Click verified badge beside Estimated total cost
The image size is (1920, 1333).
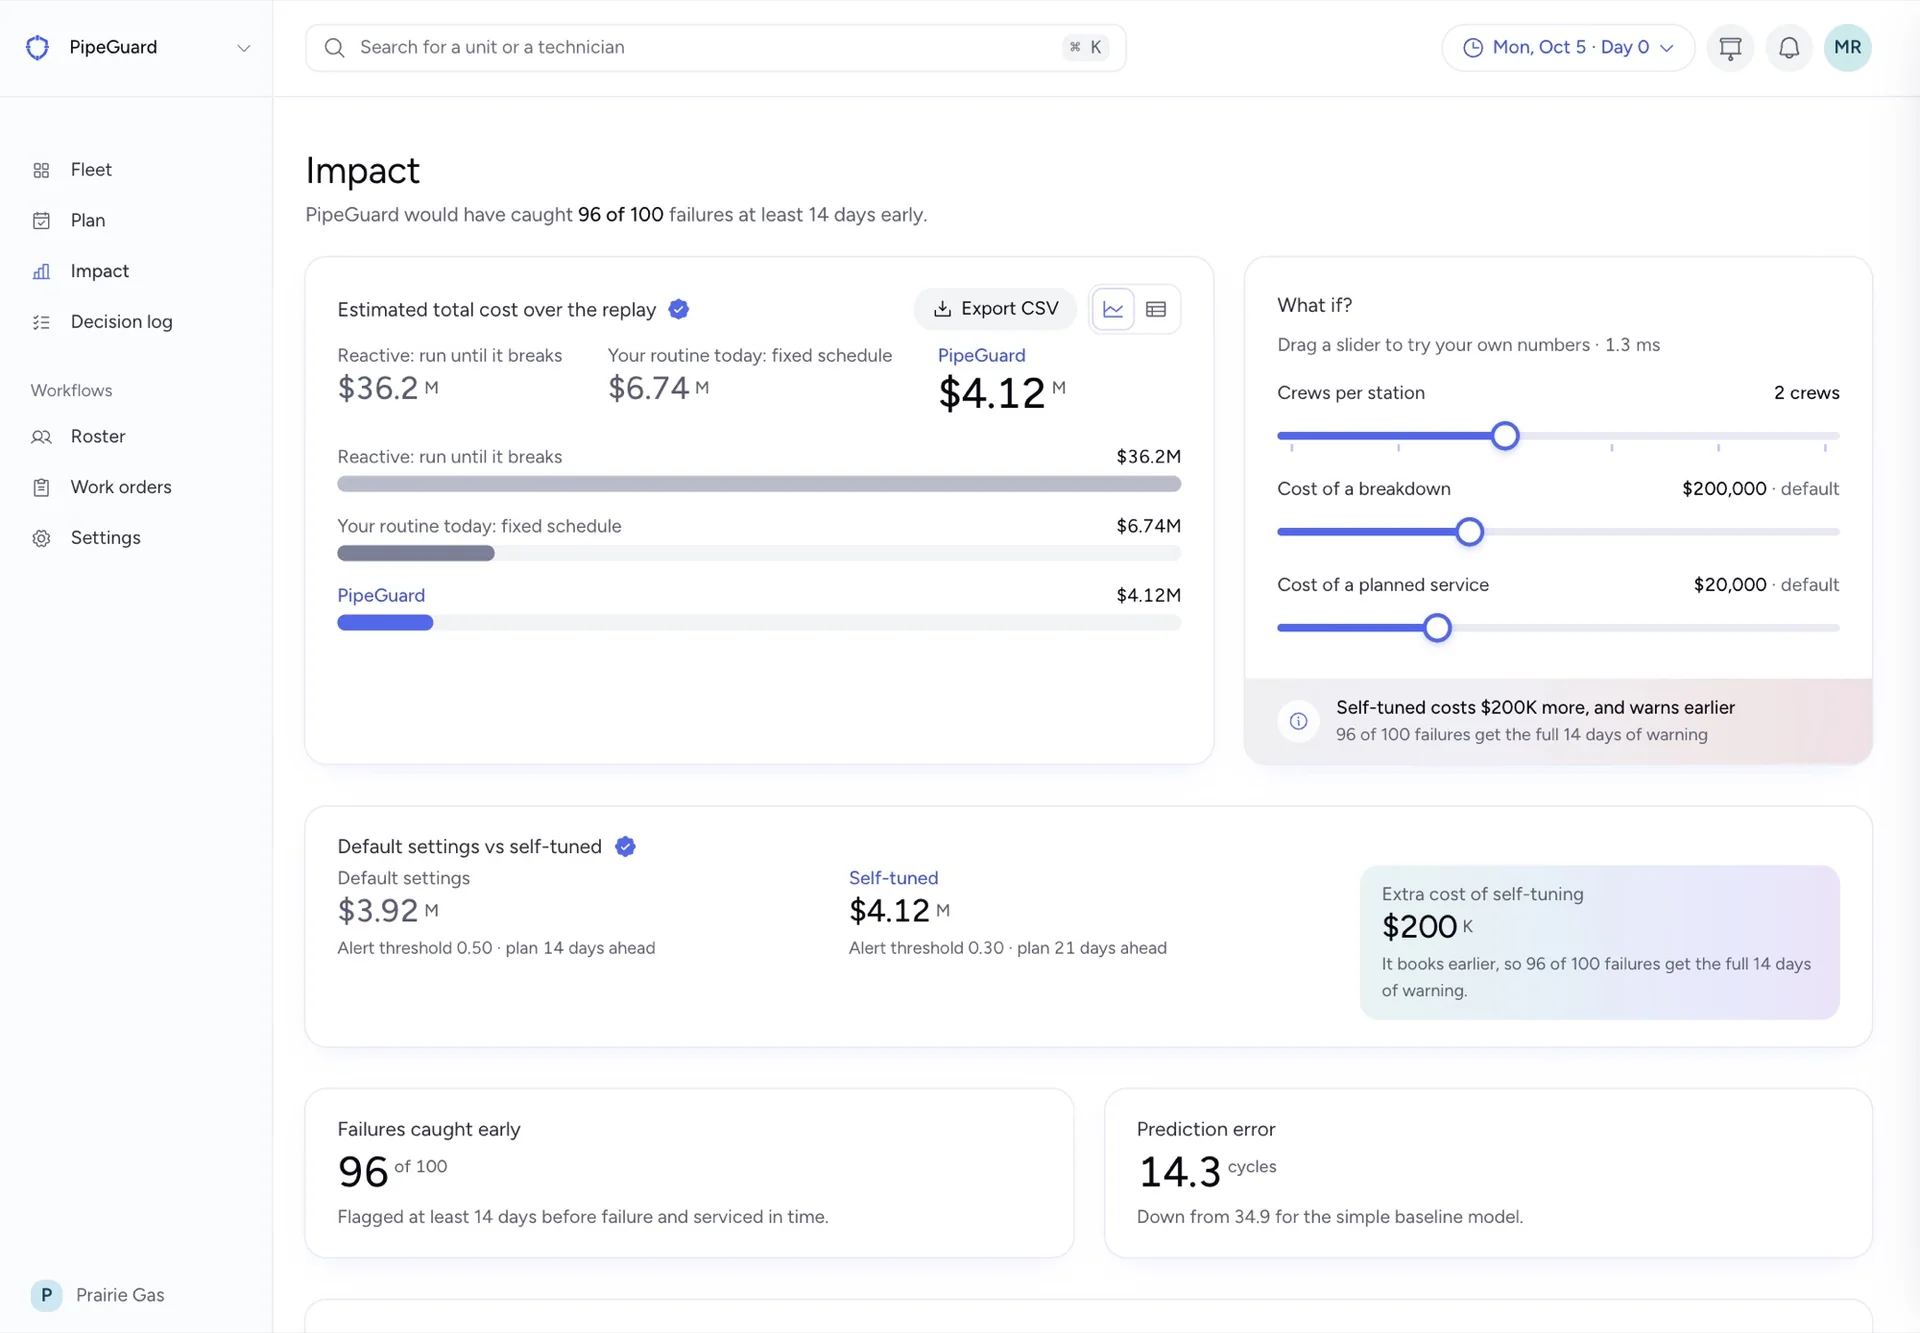pos(679,309)
